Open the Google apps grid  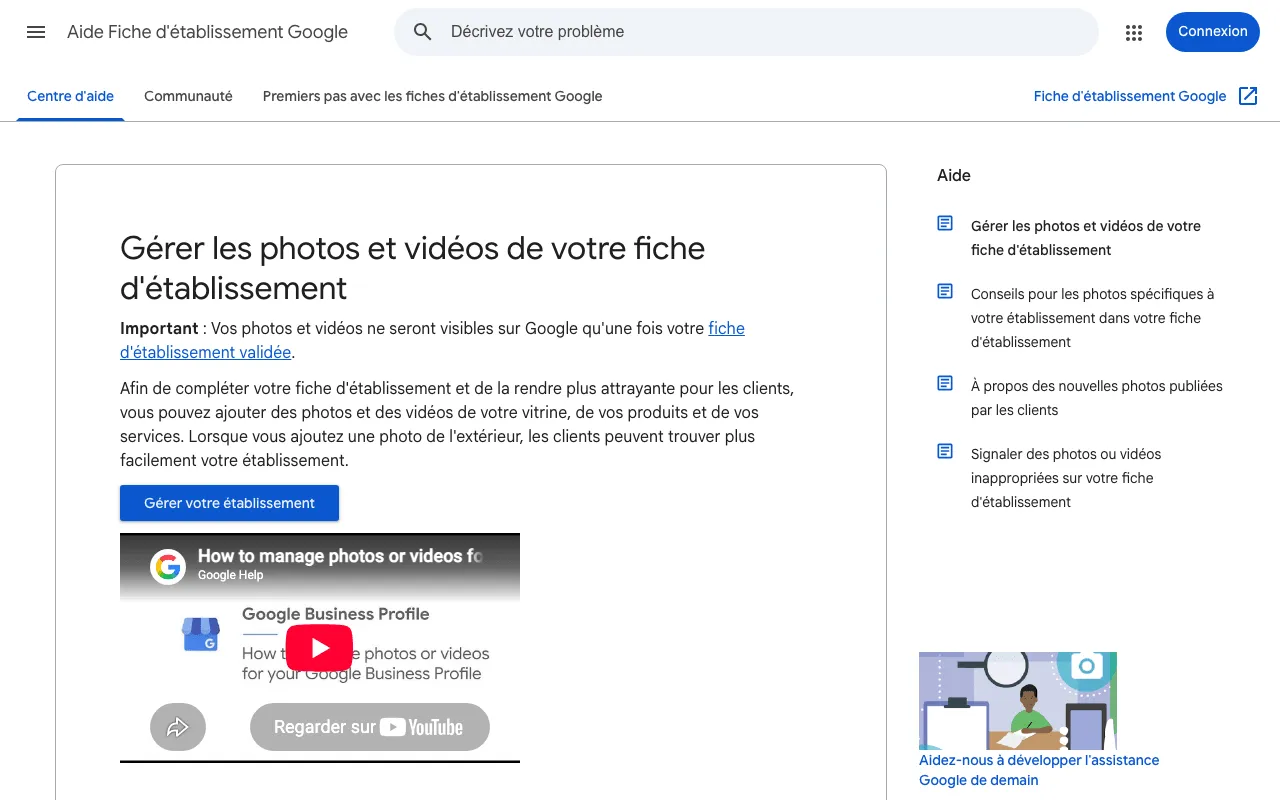pyautogui.click(x=1133, y=33)
